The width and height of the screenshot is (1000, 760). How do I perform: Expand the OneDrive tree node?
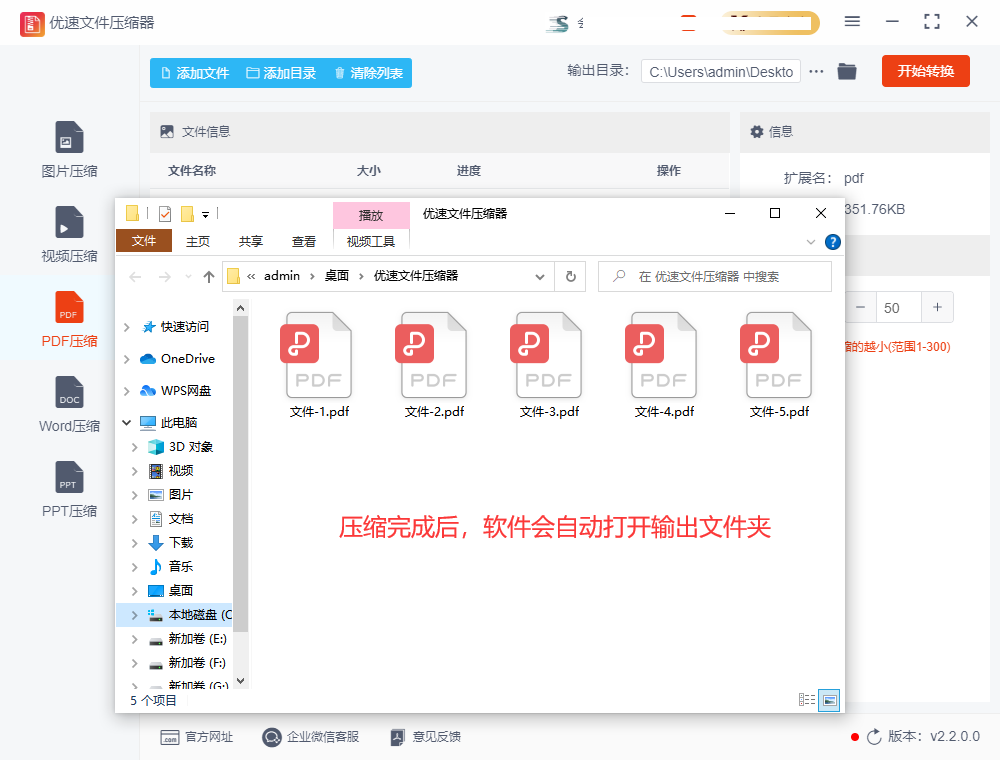point(126,359)
